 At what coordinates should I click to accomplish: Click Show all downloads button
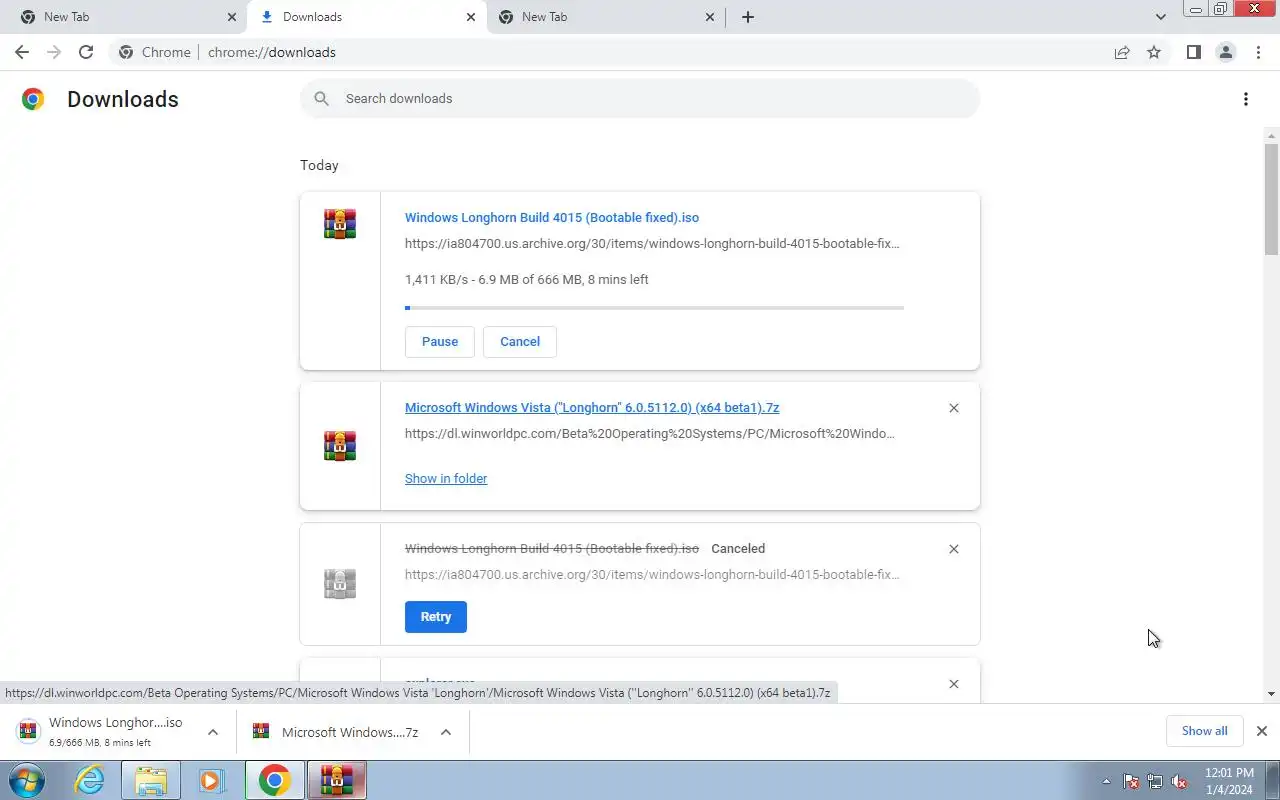pyautogui.click(x=1204, y=731)
